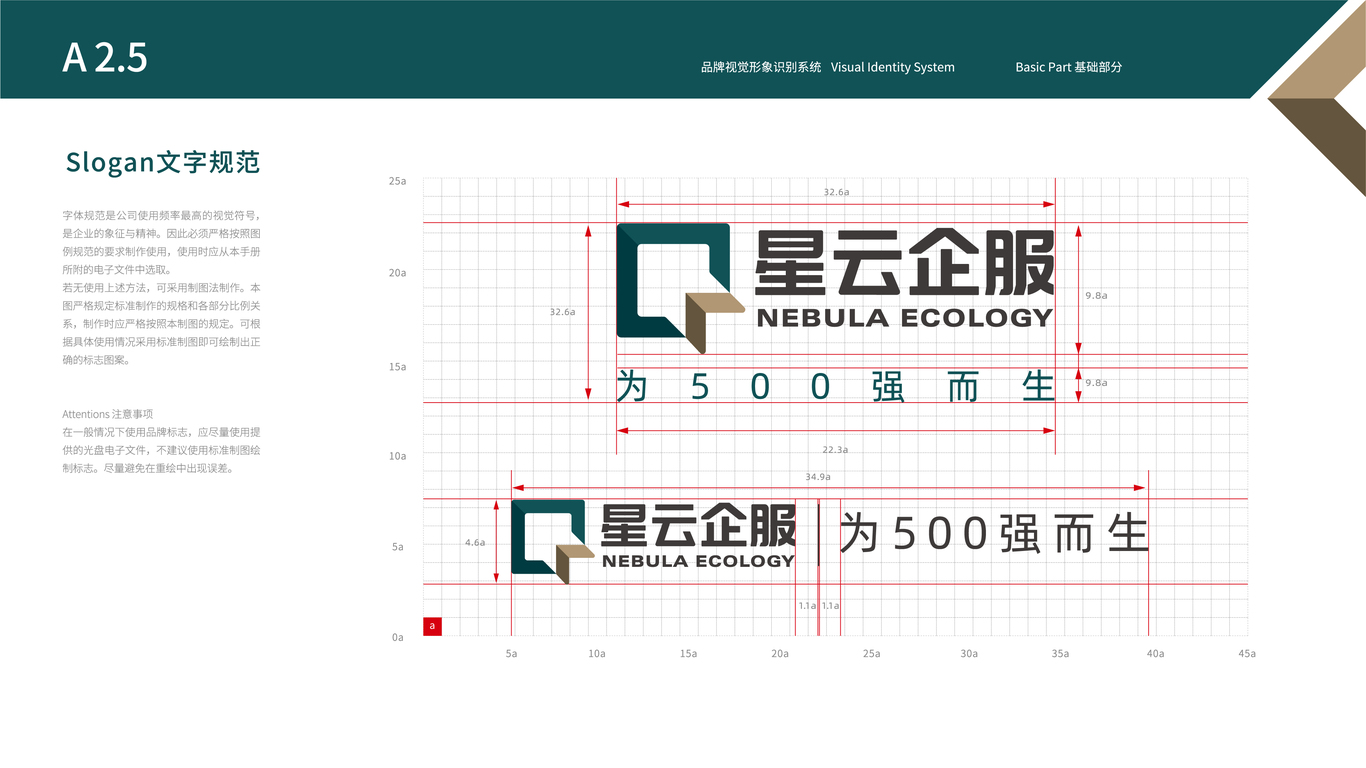The width and height of the screenshot is (1366, 768).
Task: Select the large '星云企服' wordmark in upper lockup
Action: (x=905, y=264)
